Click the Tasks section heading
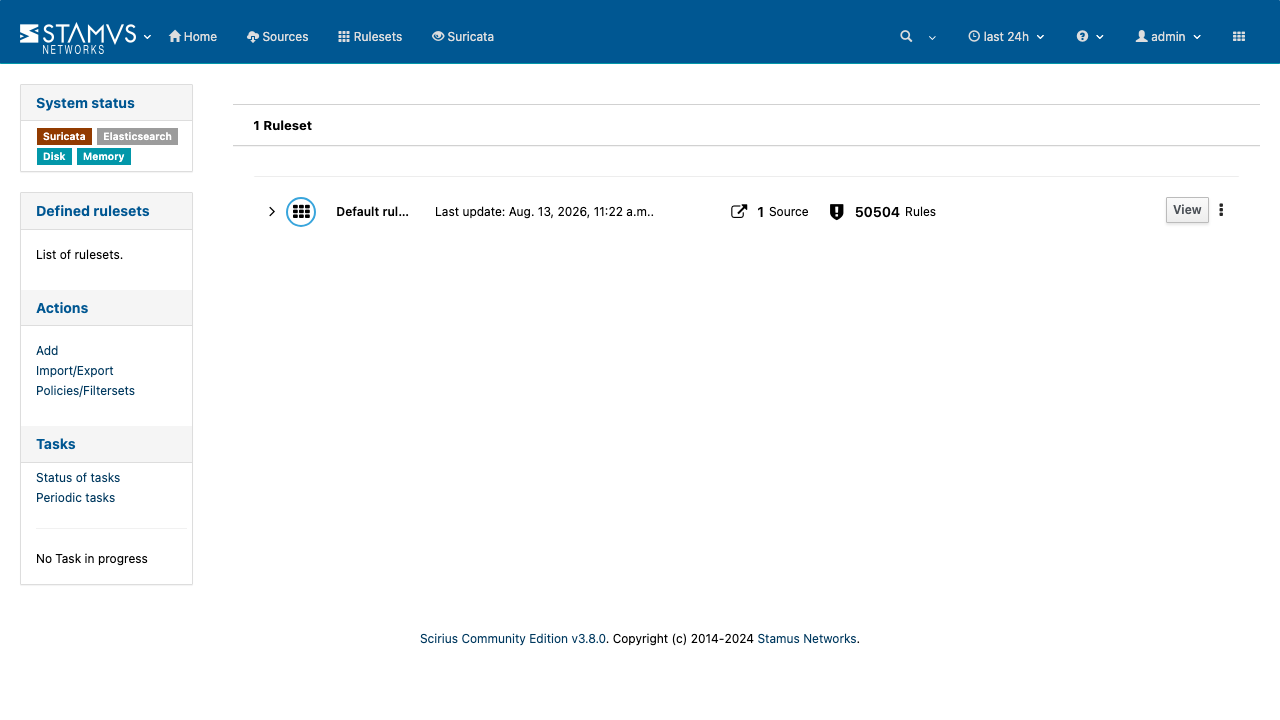Screen dimensions: 1280x720 click(x=56, y=444)
